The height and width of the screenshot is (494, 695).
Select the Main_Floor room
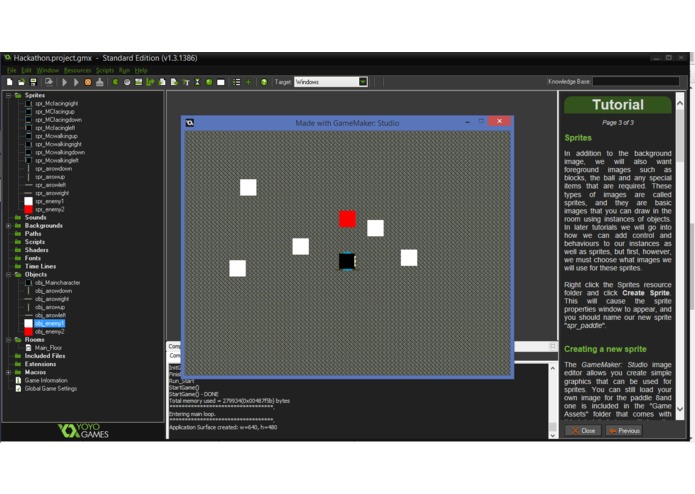click(48, 348)
